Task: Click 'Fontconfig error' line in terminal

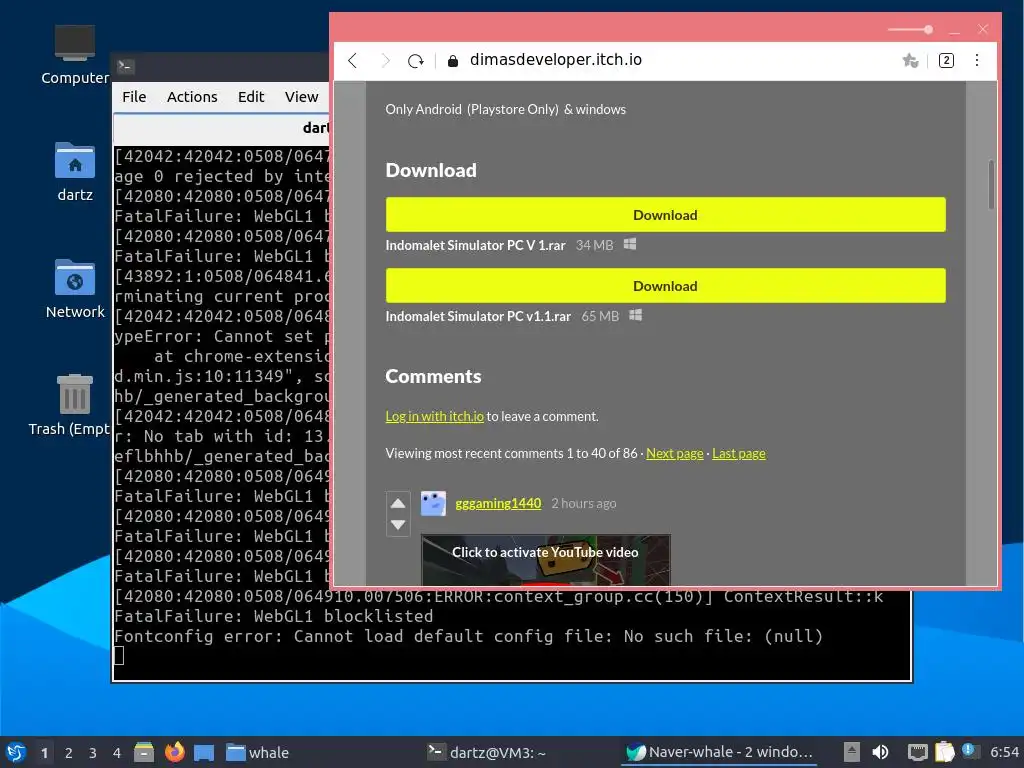Action: (x=468, y=636)
